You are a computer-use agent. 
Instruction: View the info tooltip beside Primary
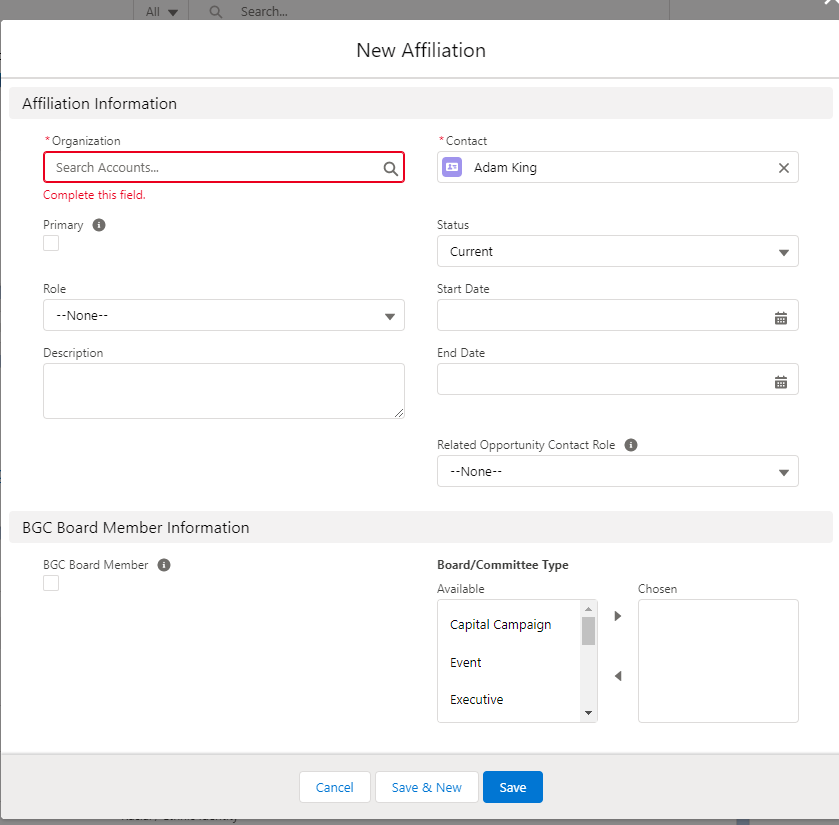tap(98, 225)
